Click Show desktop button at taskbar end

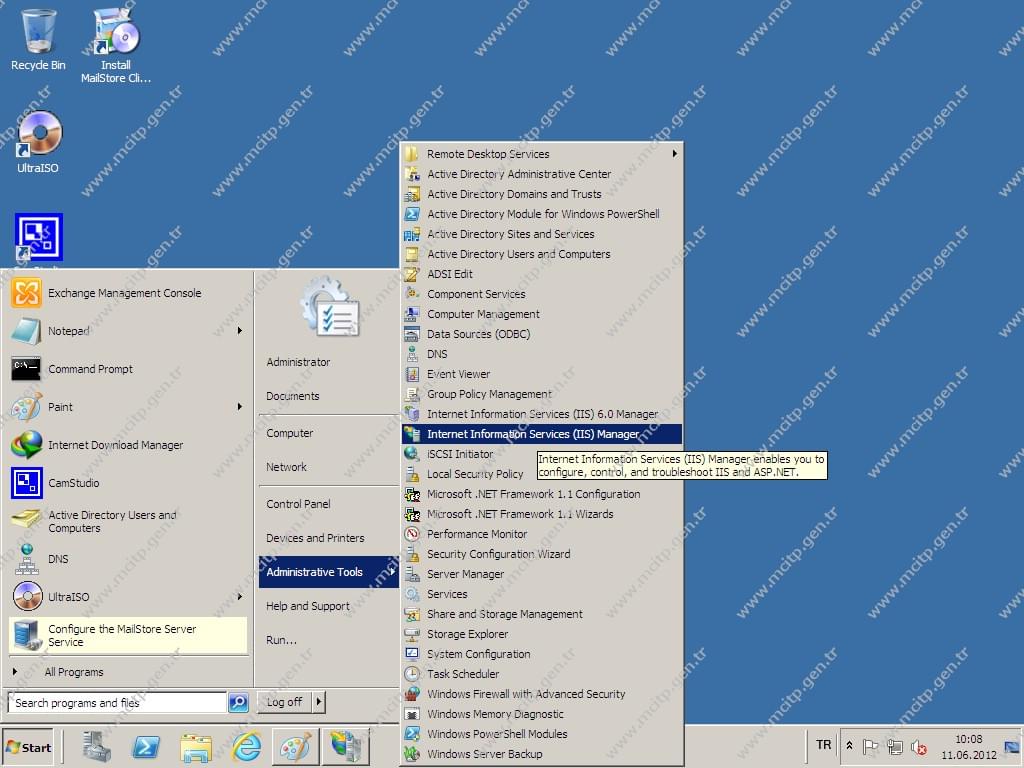tap(1013, 746)
